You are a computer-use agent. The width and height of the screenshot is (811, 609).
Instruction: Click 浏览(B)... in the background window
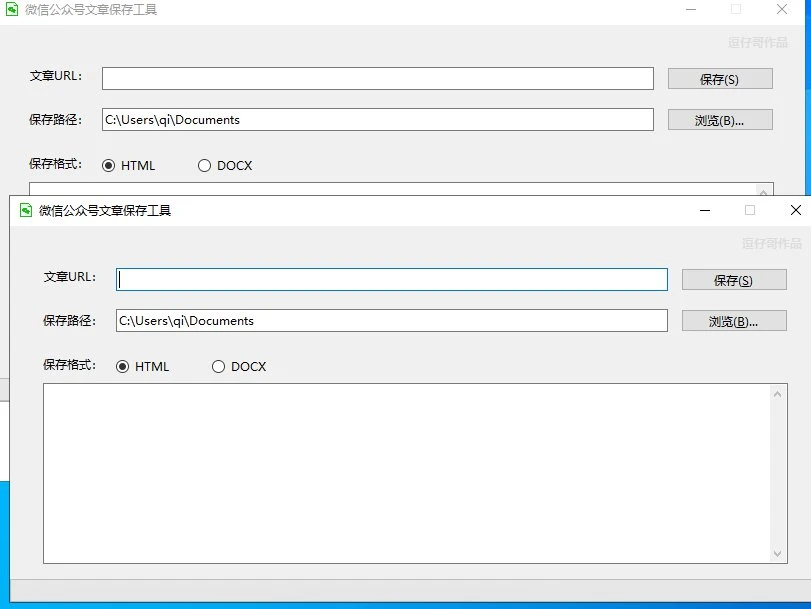pos(720,120)
